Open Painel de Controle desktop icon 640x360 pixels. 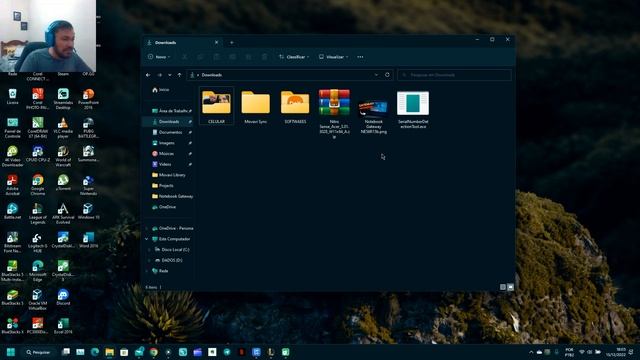pos(12,128)
